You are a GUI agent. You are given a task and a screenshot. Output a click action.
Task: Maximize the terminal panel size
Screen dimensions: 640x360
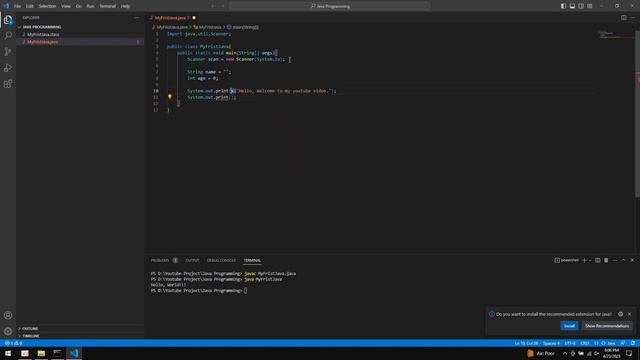[x=623, y=260]
